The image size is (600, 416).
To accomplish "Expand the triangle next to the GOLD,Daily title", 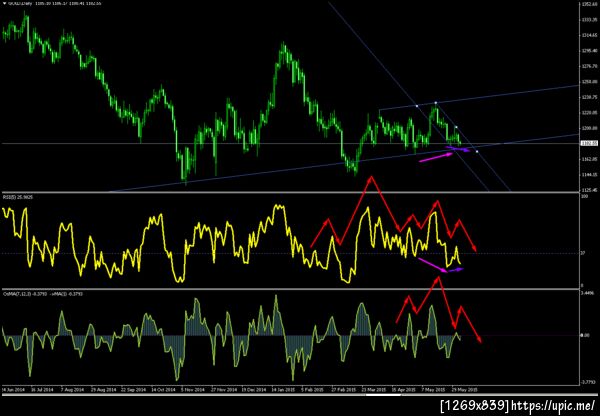I will [x=5, y=3].
